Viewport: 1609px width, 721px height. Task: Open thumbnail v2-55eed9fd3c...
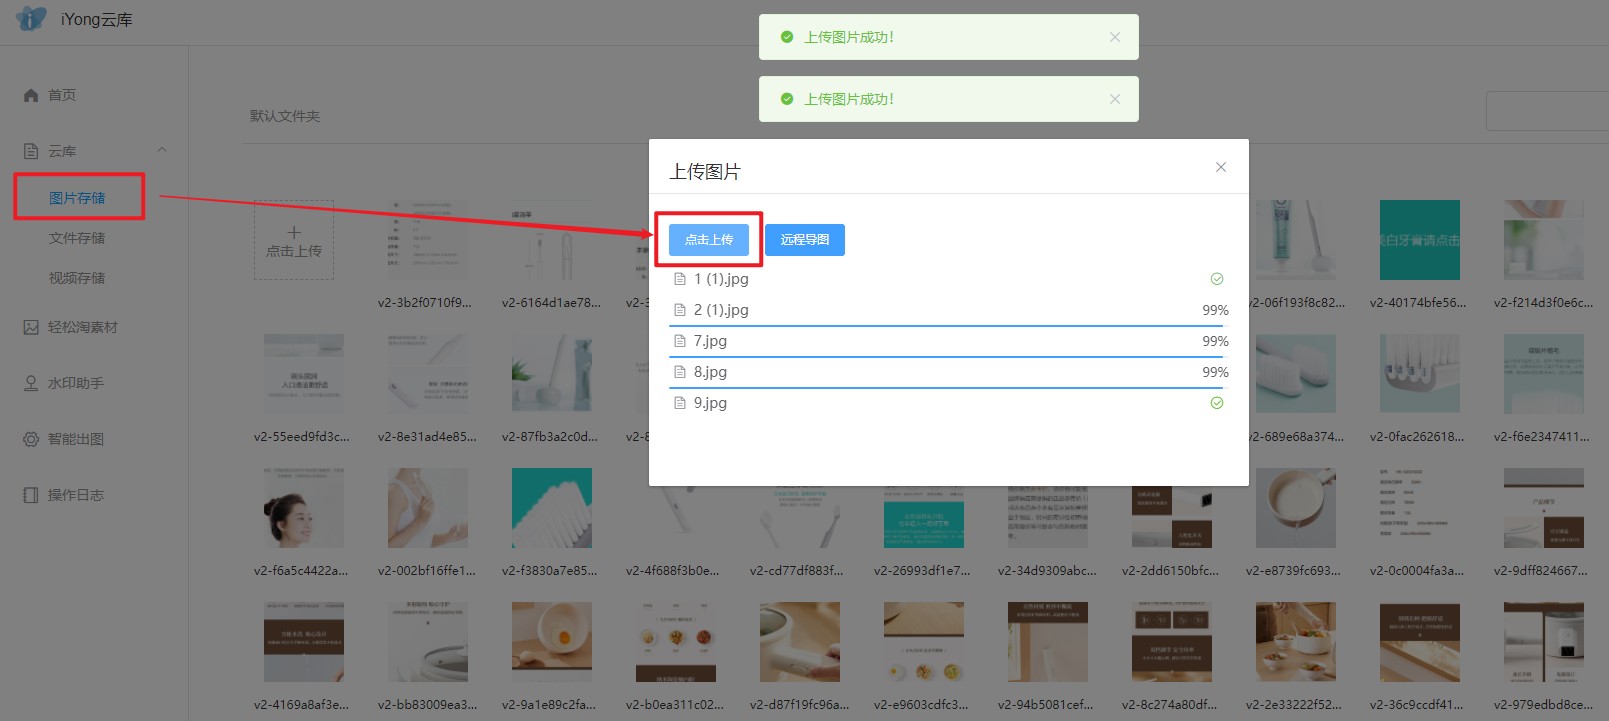tap(304, 374)
